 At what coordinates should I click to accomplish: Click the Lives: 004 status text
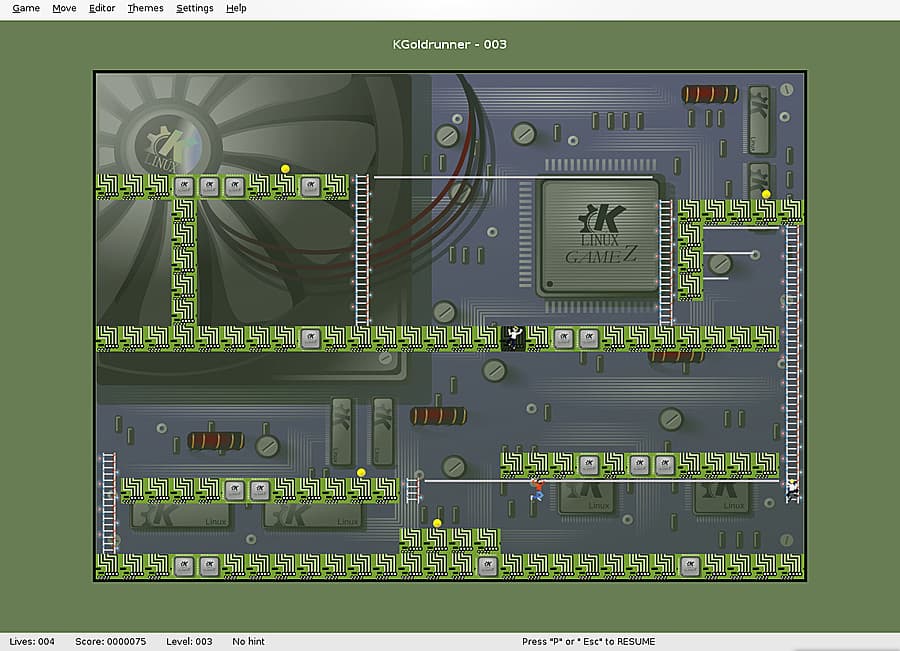pyautogui.click(x=32, y=641)
